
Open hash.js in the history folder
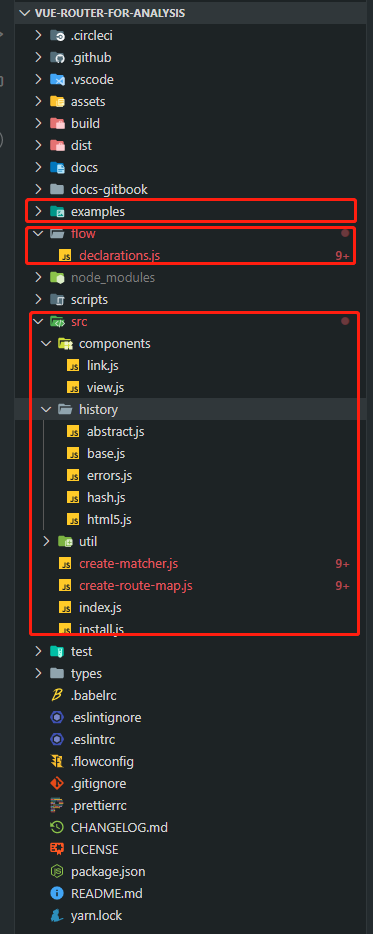click(x=106, y=497)
